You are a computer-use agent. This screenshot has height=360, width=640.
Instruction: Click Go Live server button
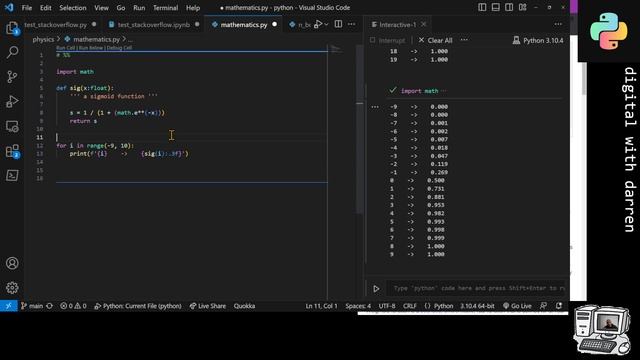pyautogui.click(x=517, y=306)
